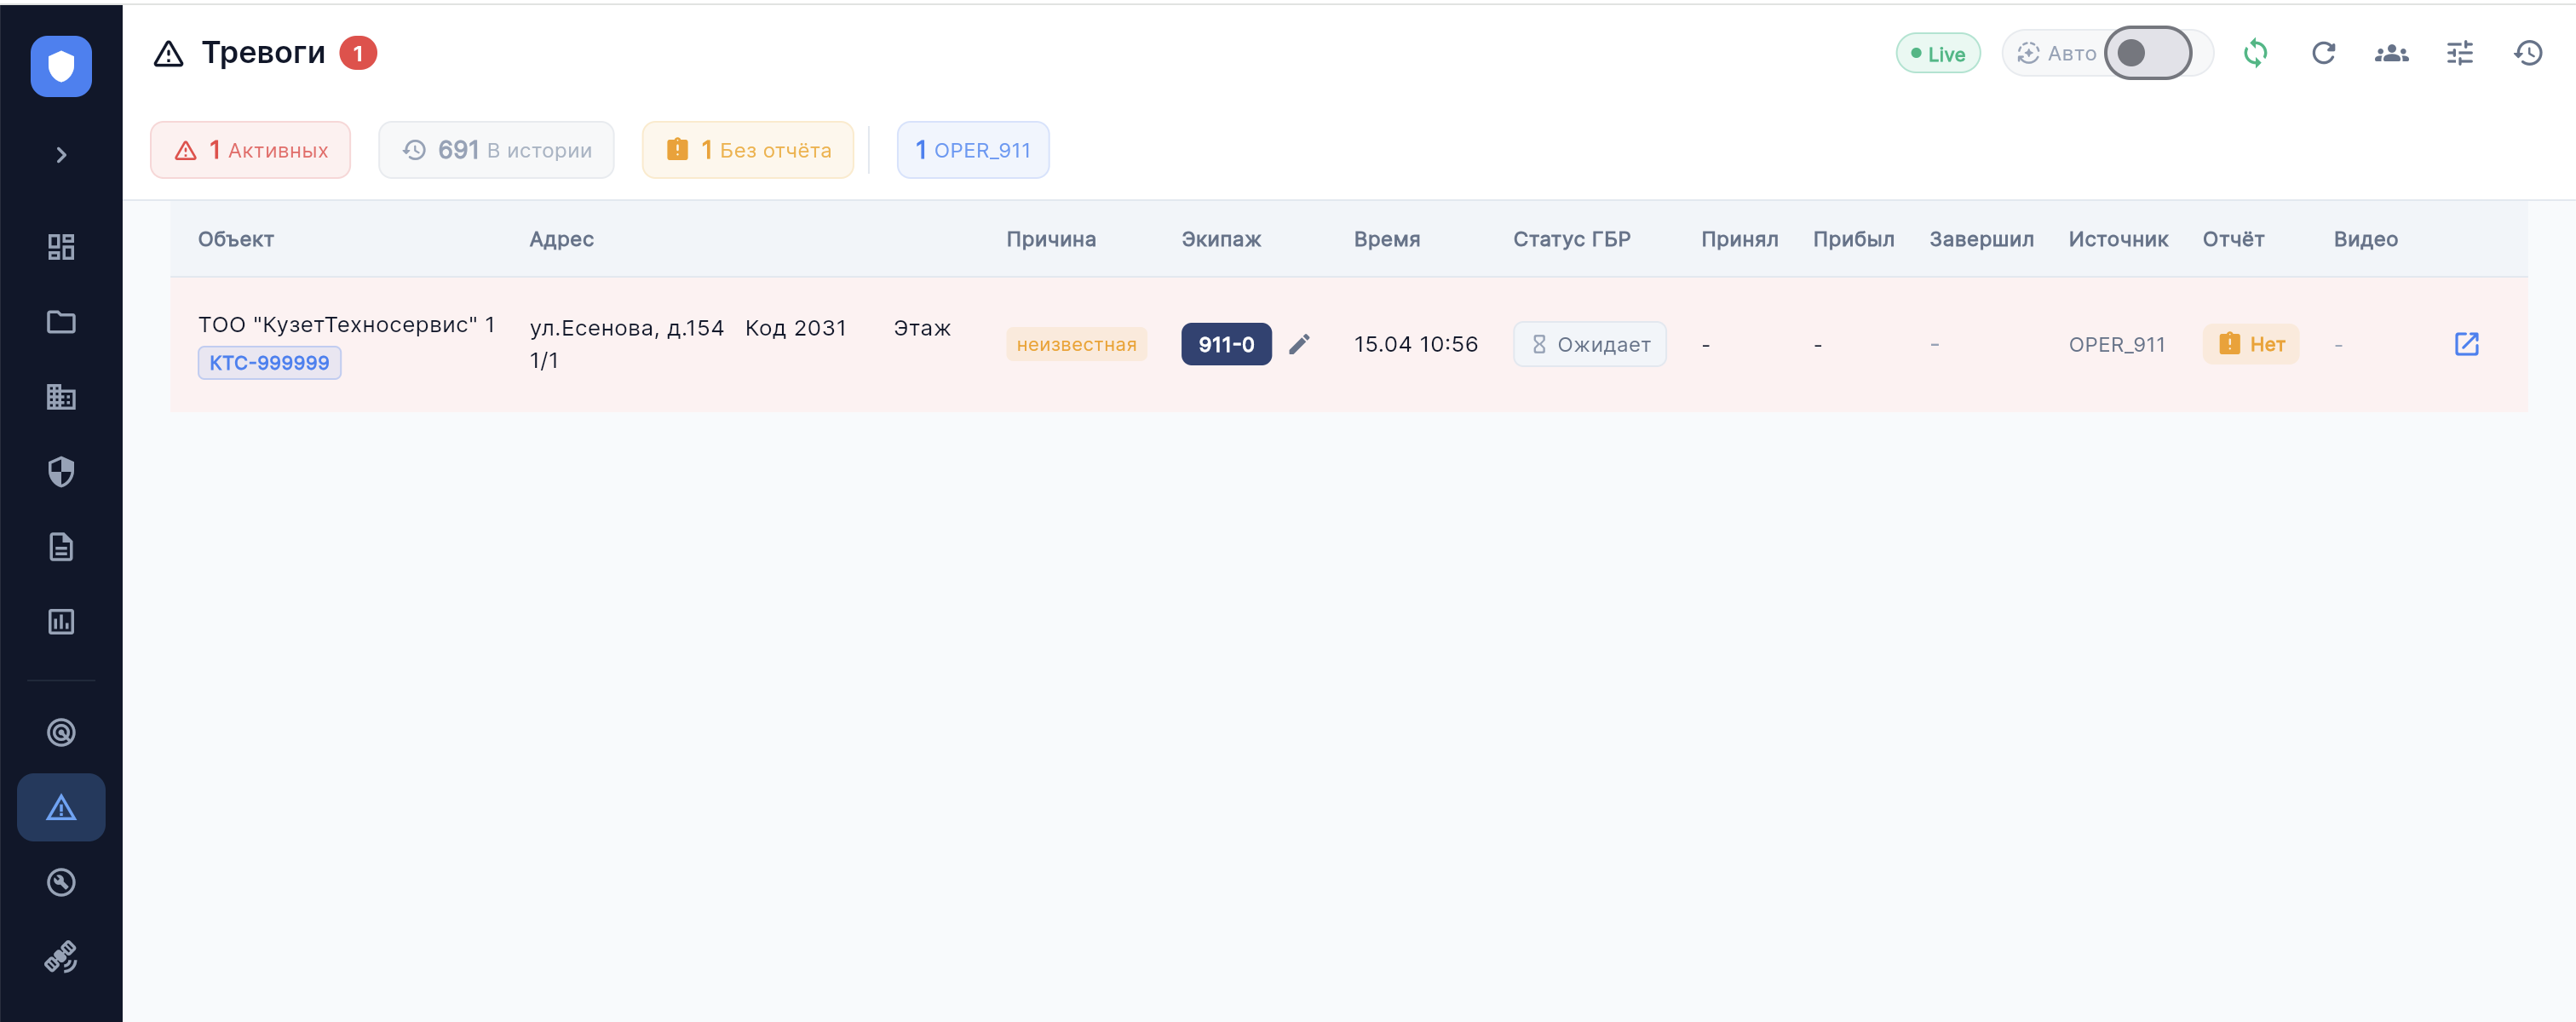Open the satellite icon in sidebar

point(61,957)
